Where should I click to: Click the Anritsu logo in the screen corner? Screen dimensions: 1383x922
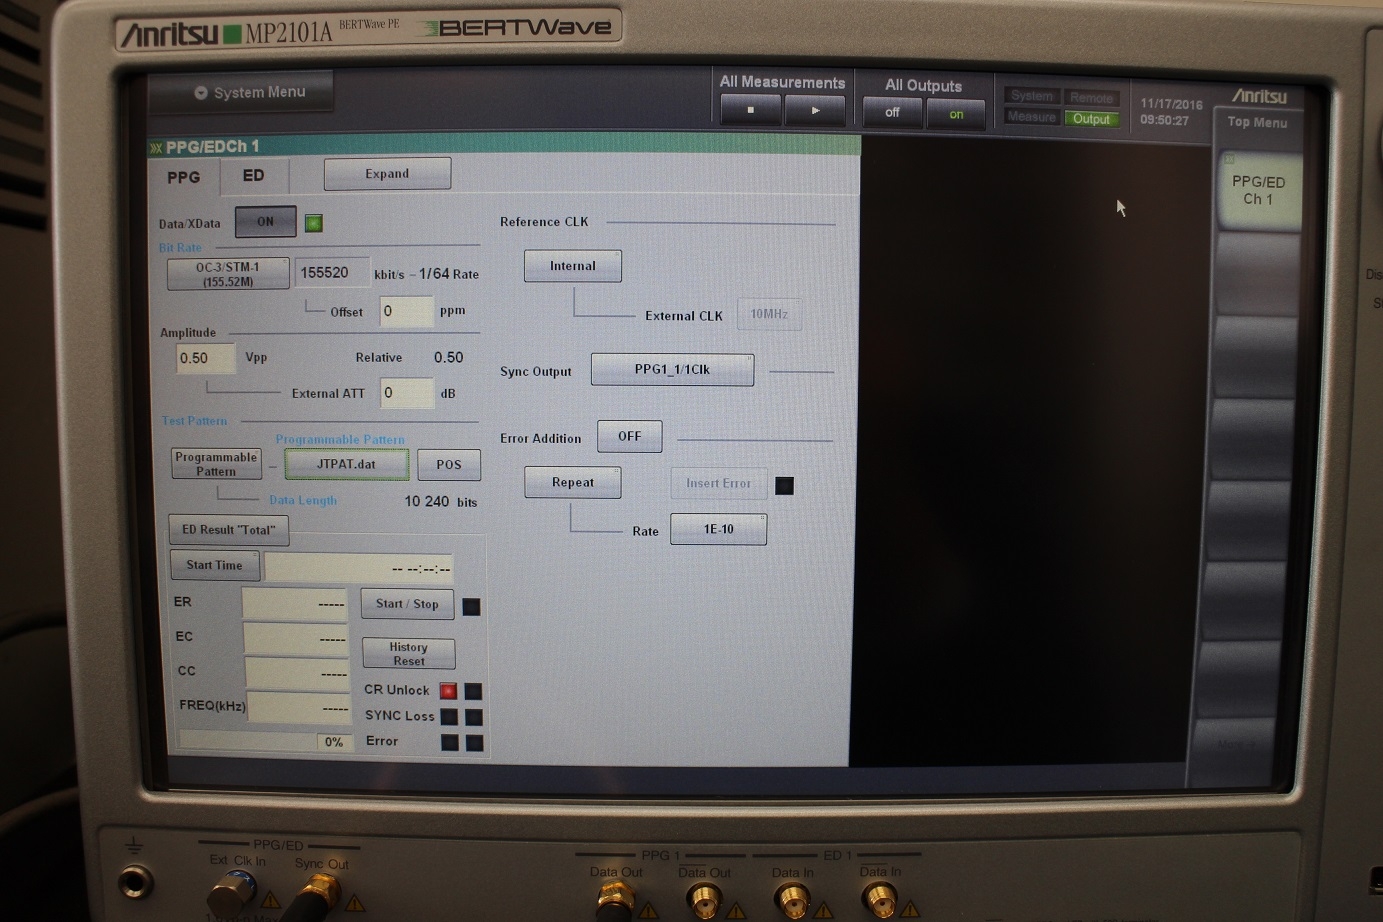[x=1259, y=96]
